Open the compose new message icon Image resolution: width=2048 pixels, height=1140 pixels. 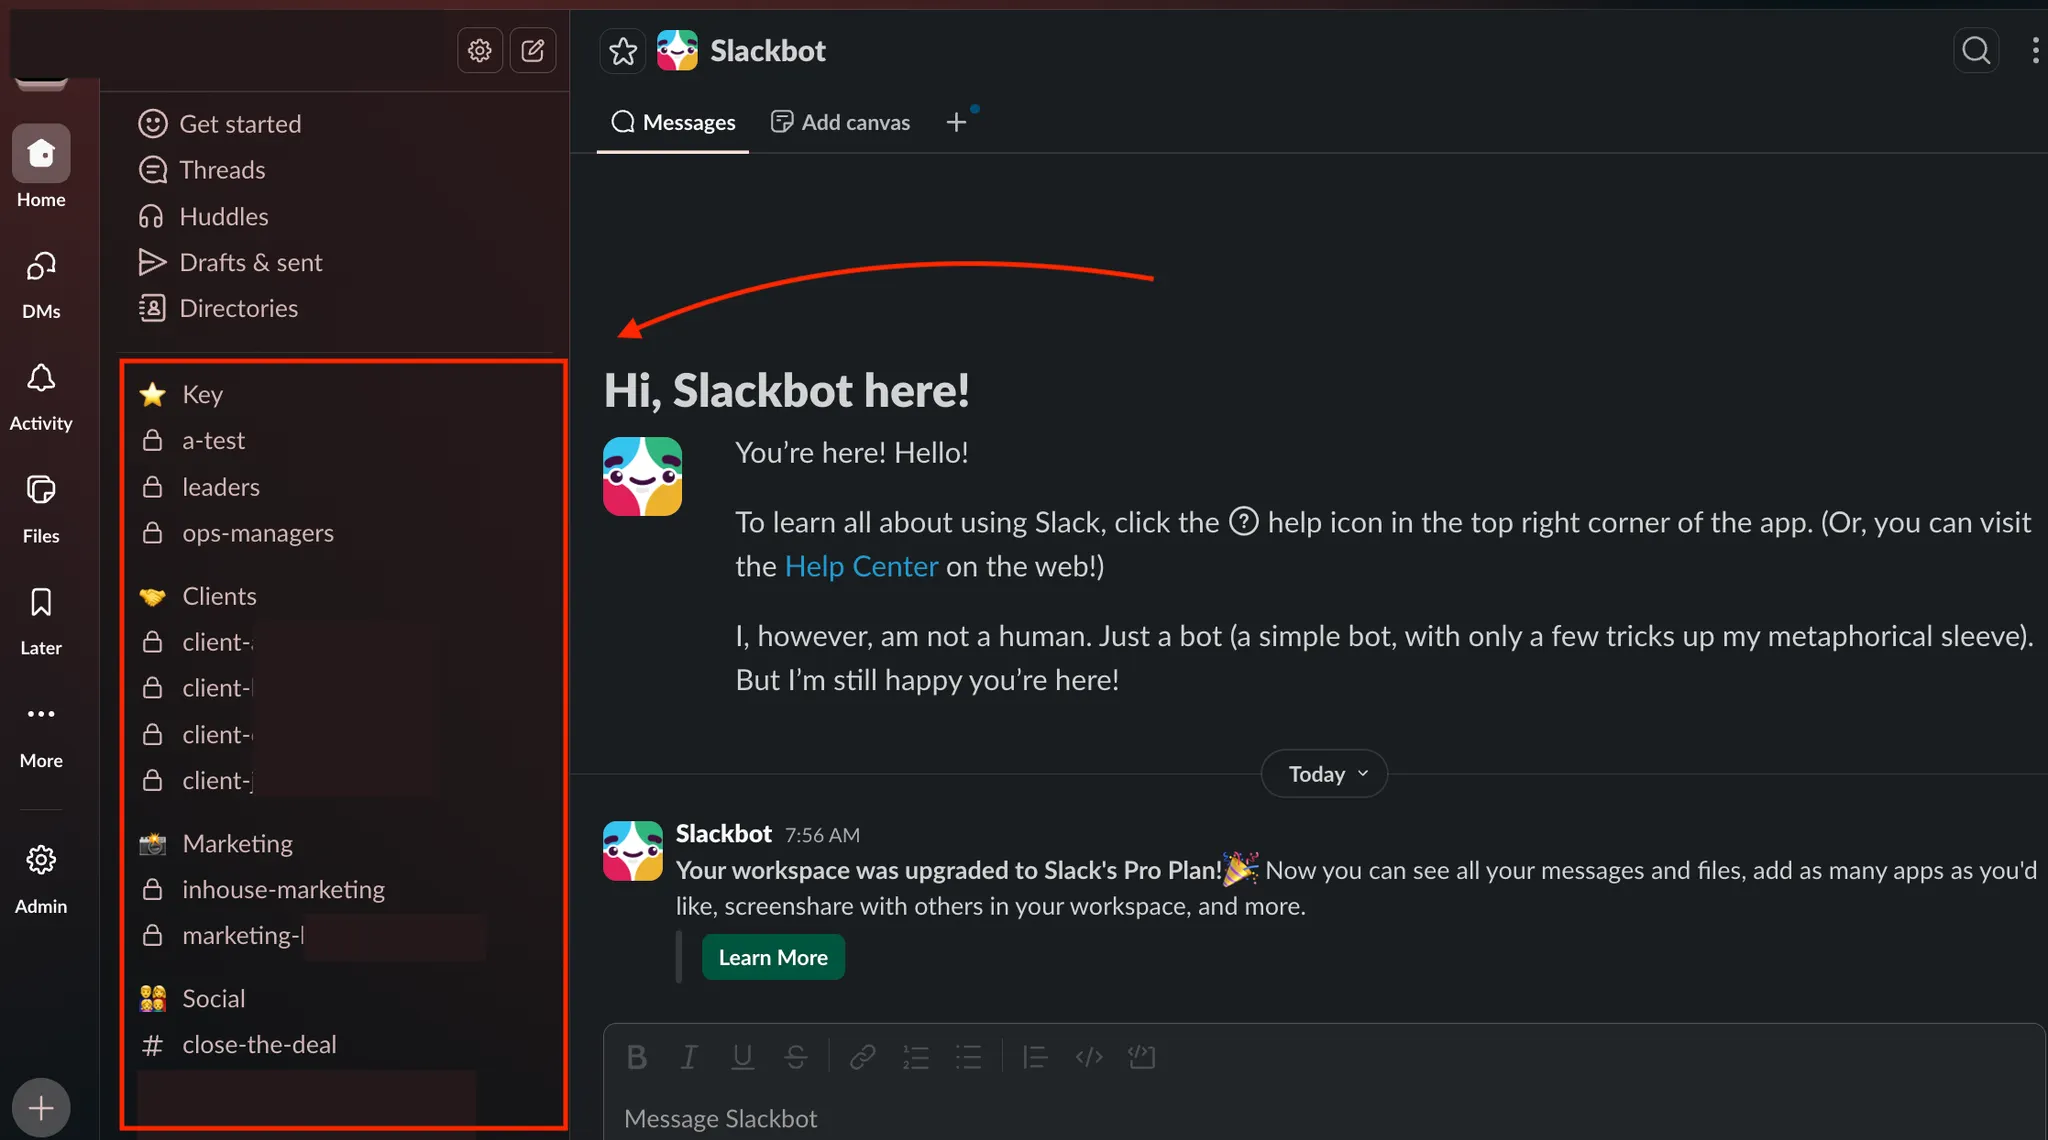point(533,50)
